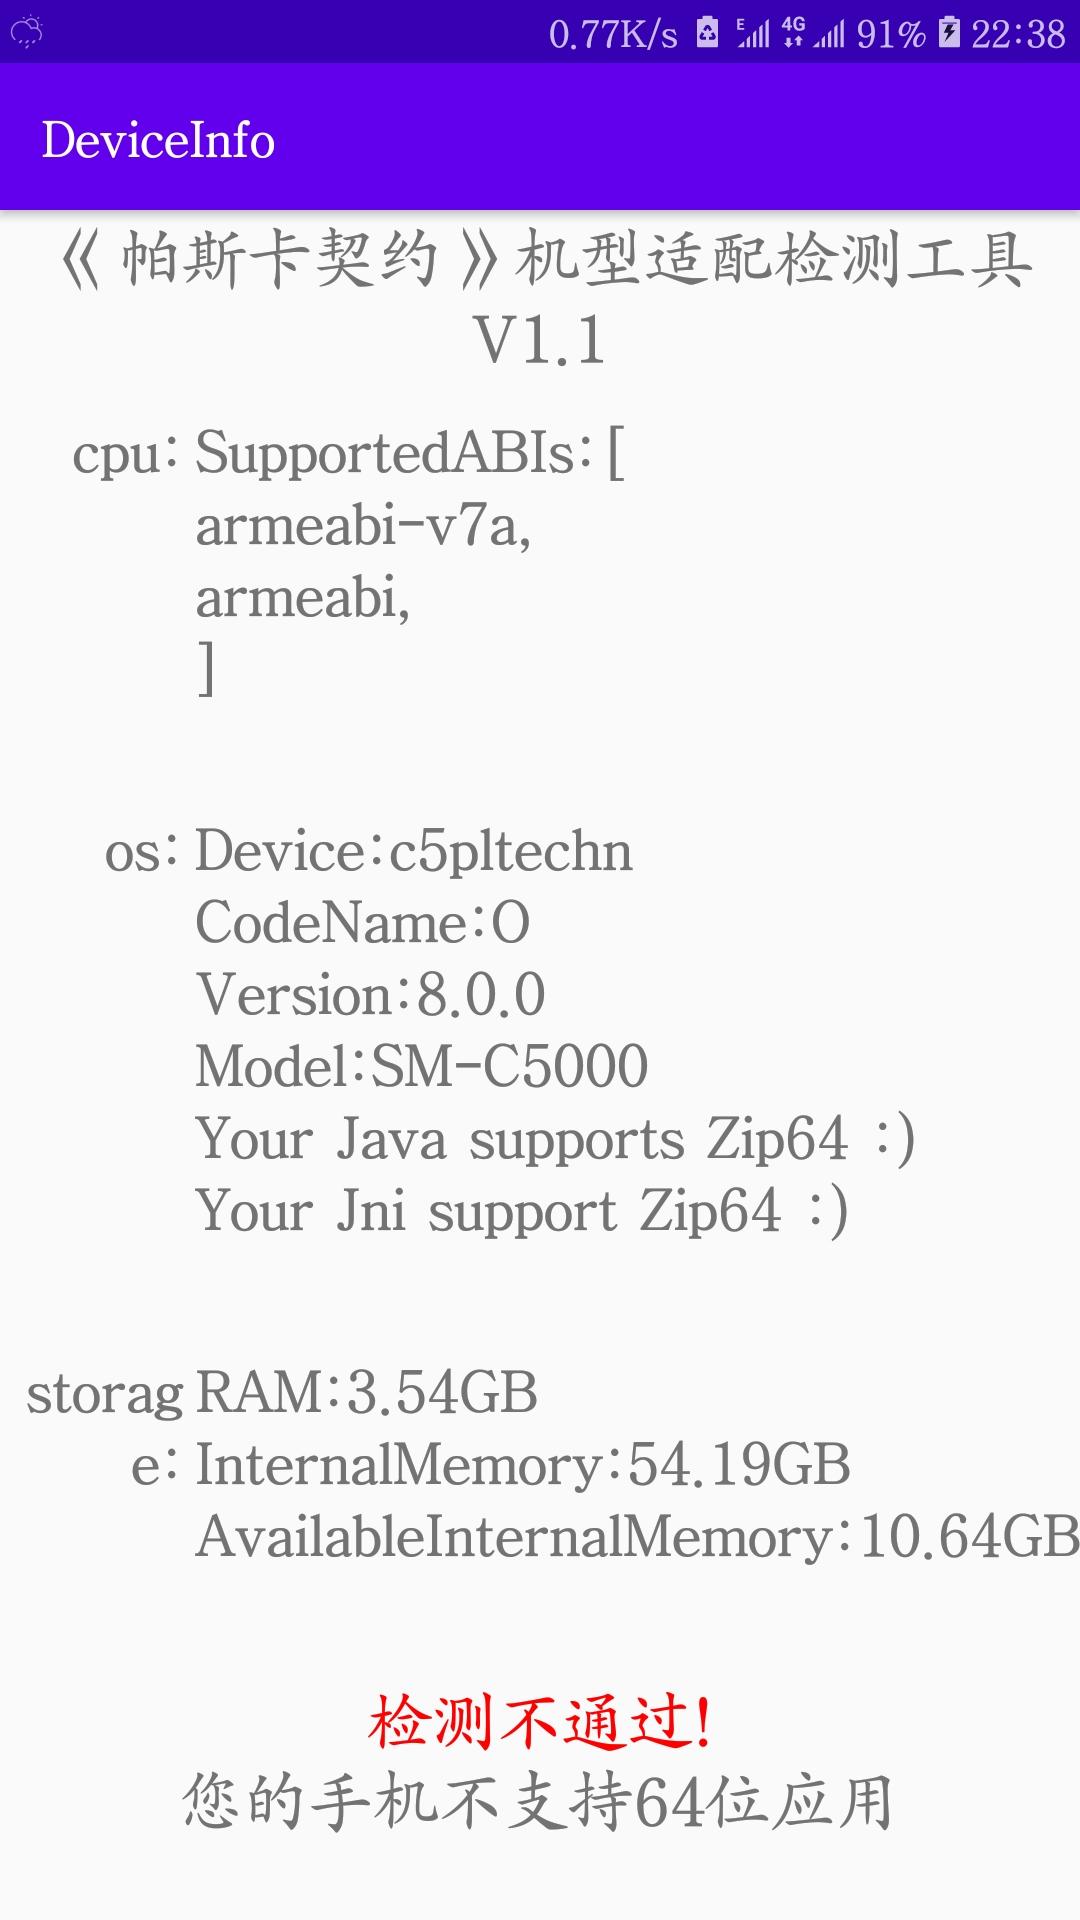1080x1920 pixels.
Task: Tap the E network signal strength icon
Action: [x=753, y=33]
